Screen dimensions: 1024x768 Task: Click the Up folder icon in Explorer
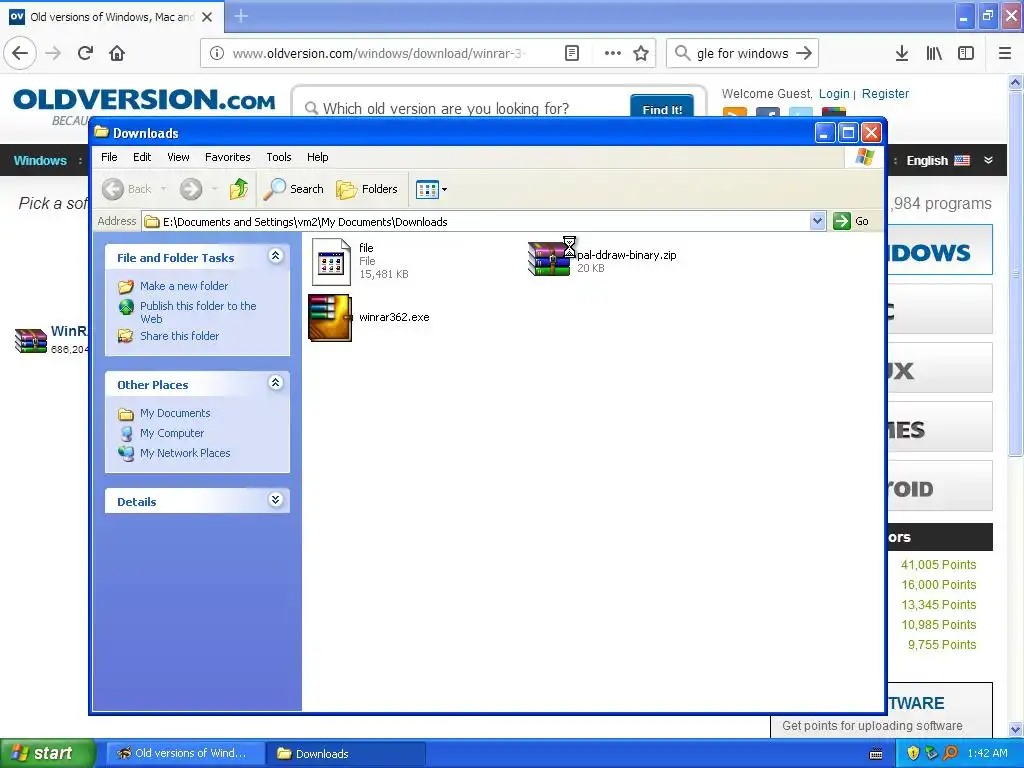pyautogui.click(x=238, y=189)
